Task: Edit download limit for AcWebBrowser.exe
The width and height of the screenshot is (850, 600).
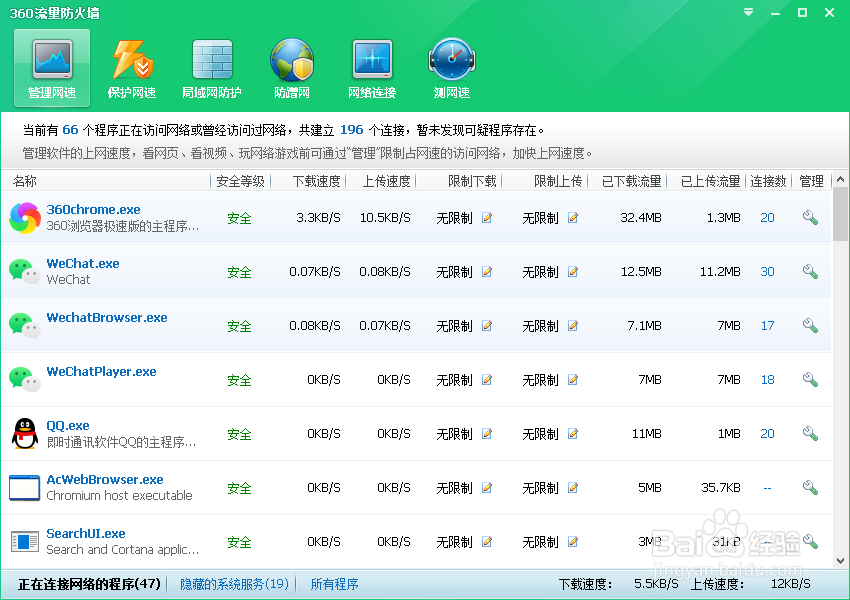Action: click(x=487, y=488)
